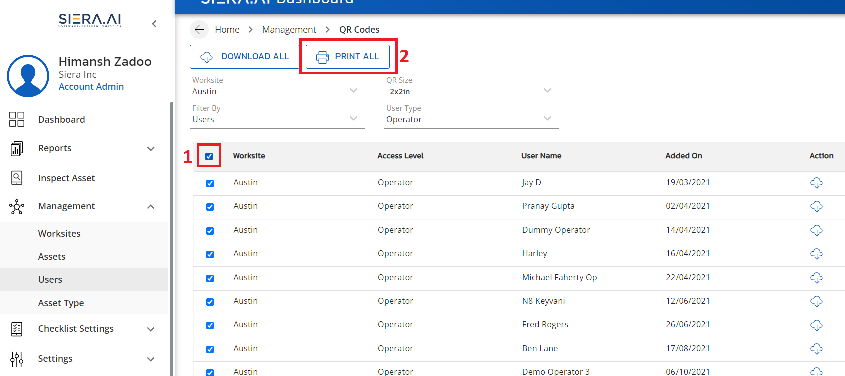Expand the Reports menu chevron
This screenshot has width=845, height=376.
pyautogui.click(x=151, y=149)
